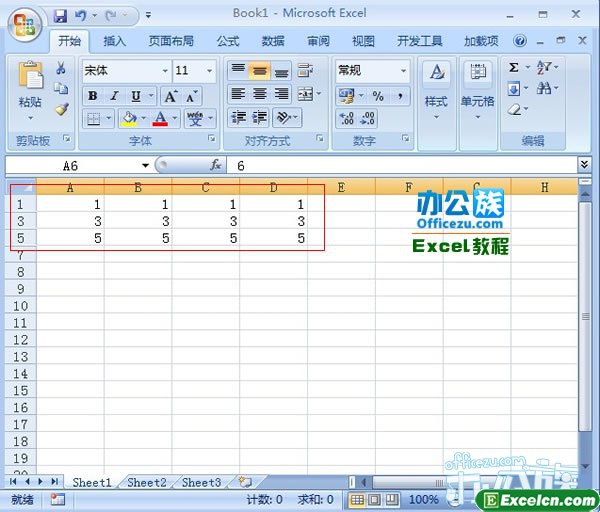Image resolution: width=600 pixels, height=512 pixels.
Task: Apply accounting number format
Action: pyautogui.click(x=347, y=96)
